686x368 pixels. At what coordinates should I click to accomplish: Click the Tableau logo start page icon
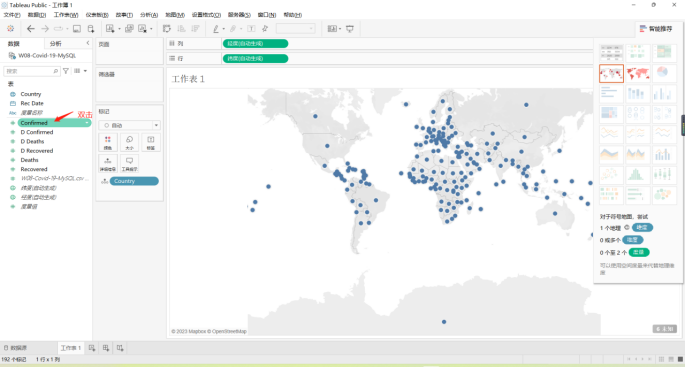tap(10, 29)
